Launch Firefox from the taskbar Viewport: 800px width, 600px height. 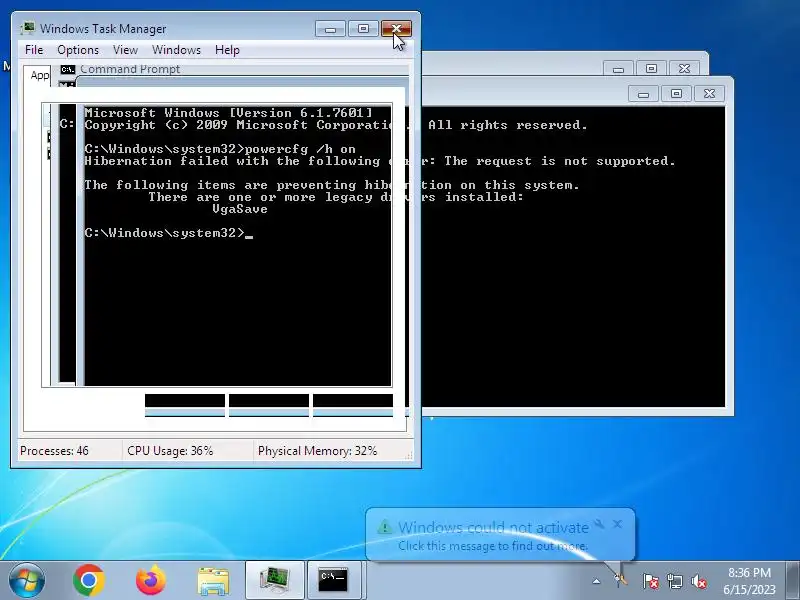151,580
